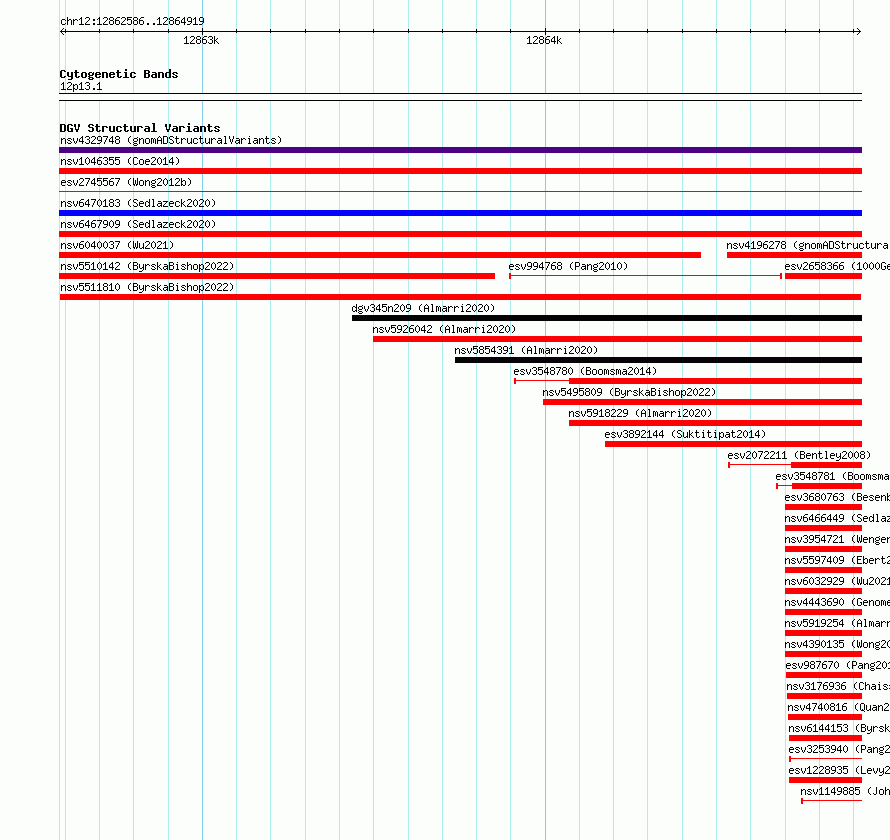Screen dimensions: 890x840
Task: Click the black dgv345n209 variant bar
Action: pyautogui.click(x=607, y=318)
